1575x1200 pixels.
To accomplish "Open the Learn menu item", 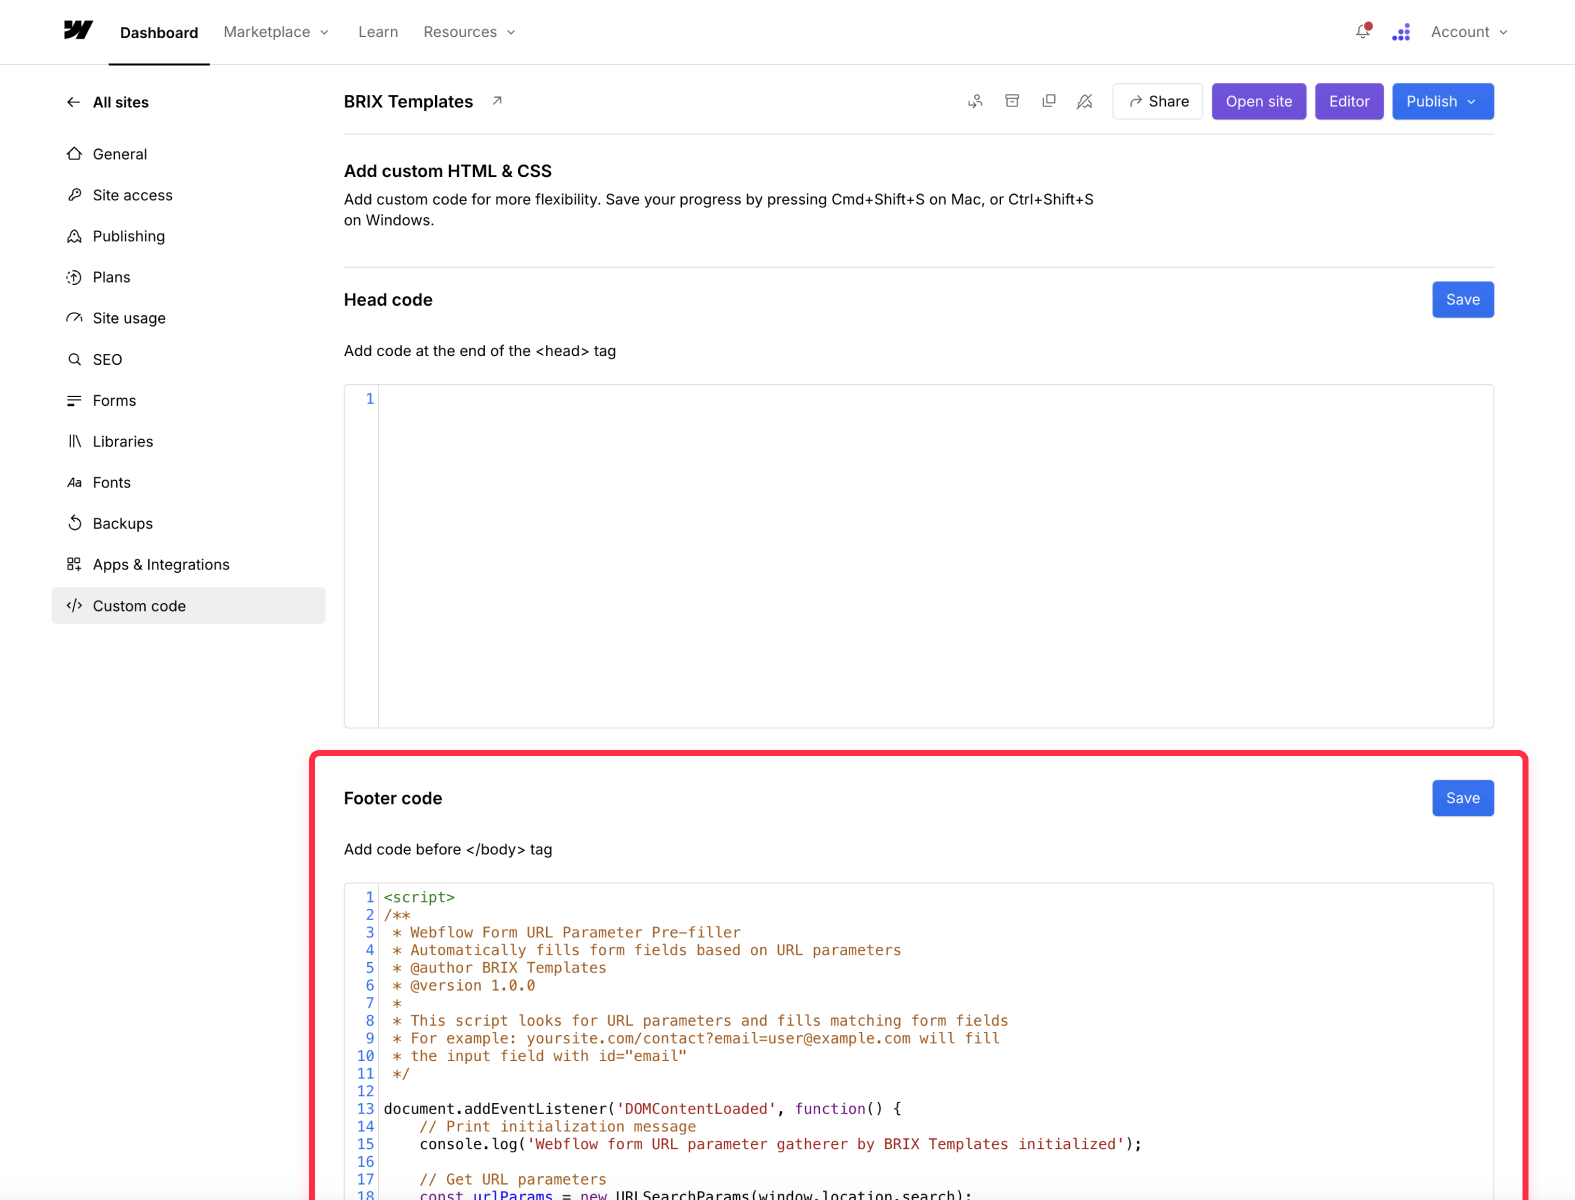I will coord(378,32).
